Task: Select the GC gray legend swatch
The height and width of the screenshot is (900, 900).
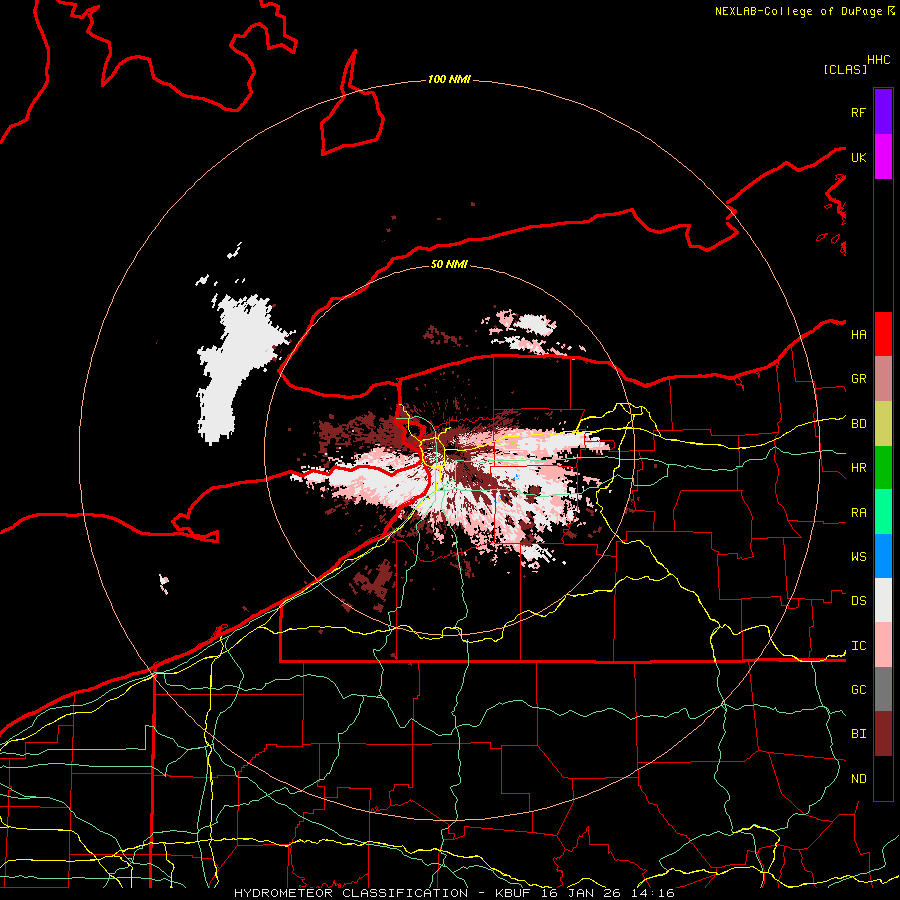Action: [883, 689]
